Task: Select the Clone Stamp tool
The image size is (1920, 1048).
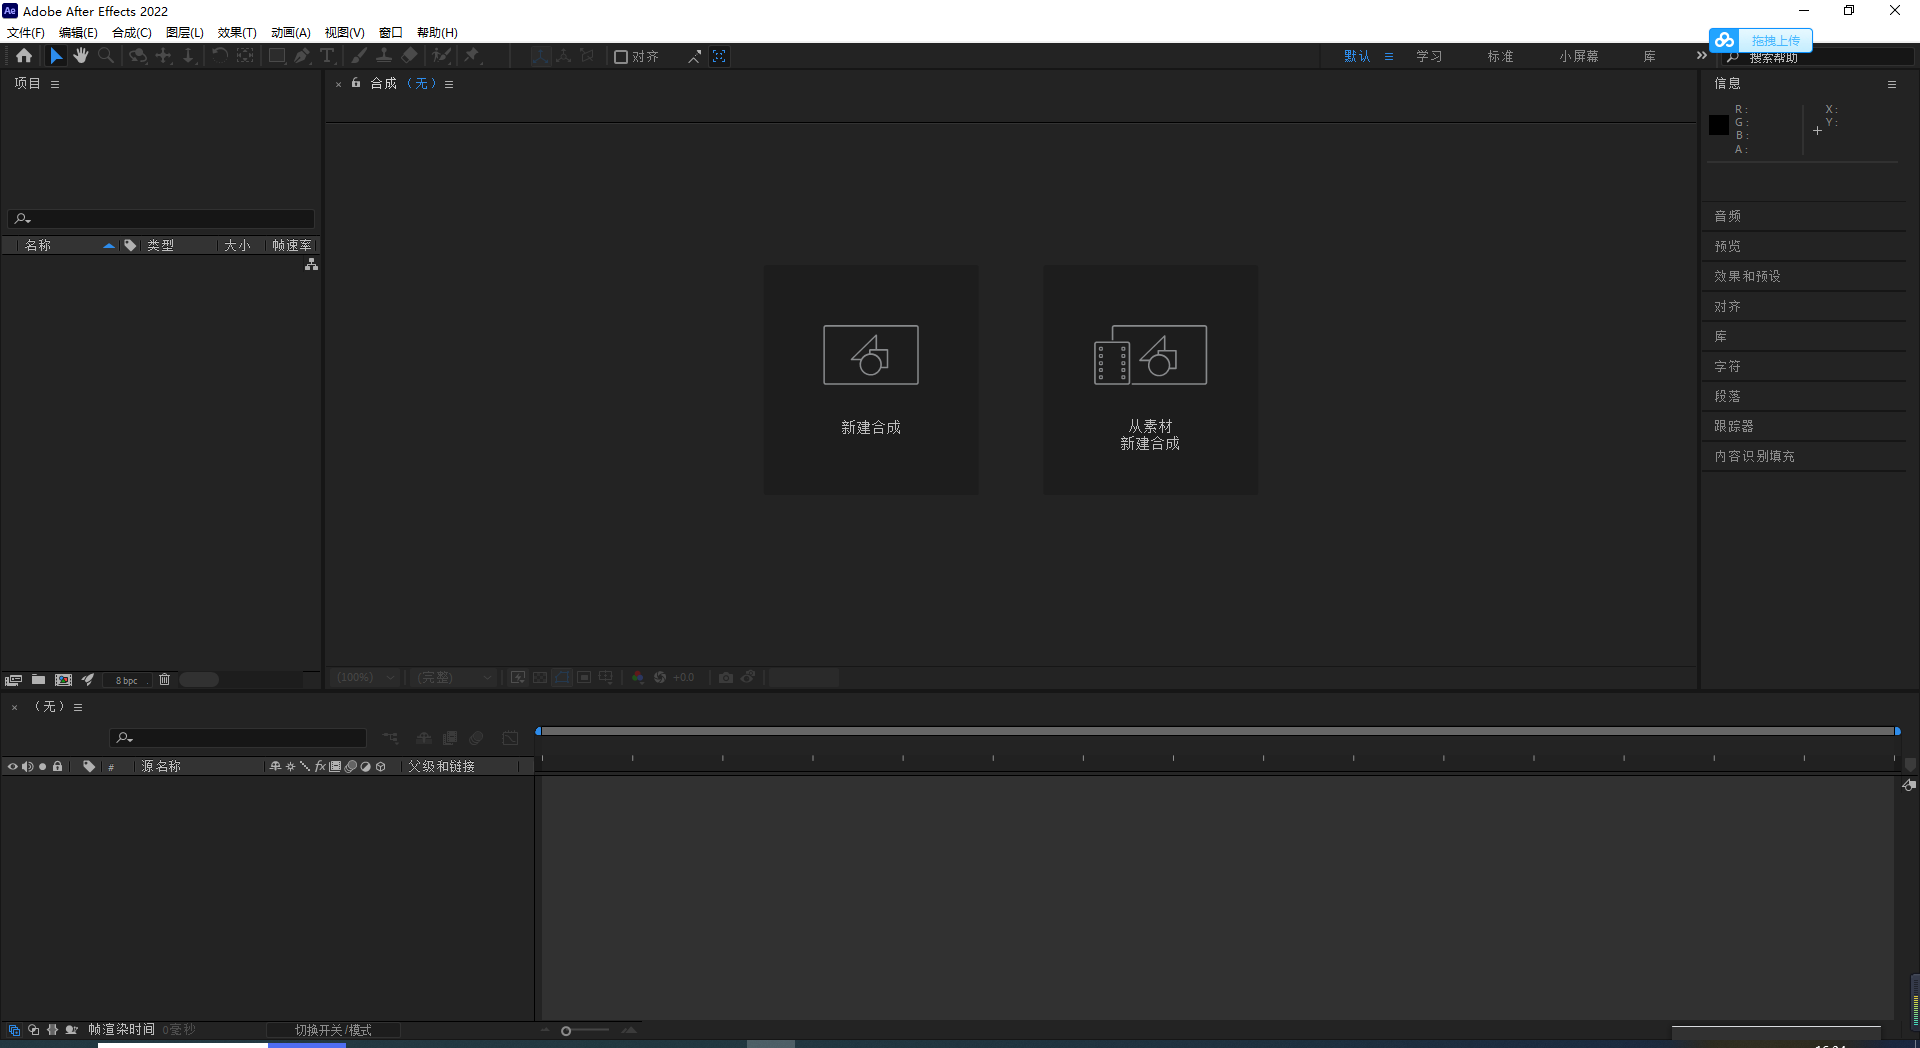Action: tap(384, 56)
